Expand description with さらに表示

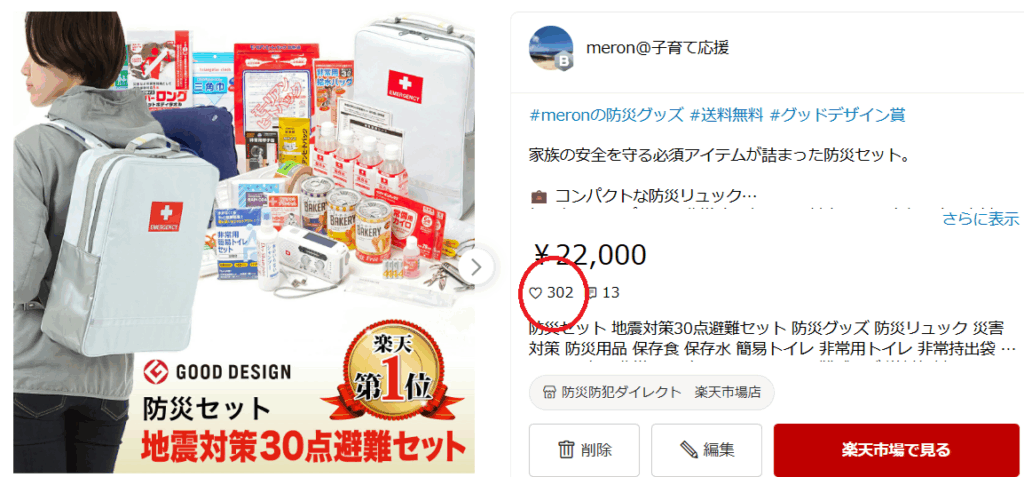pos(980,219)
